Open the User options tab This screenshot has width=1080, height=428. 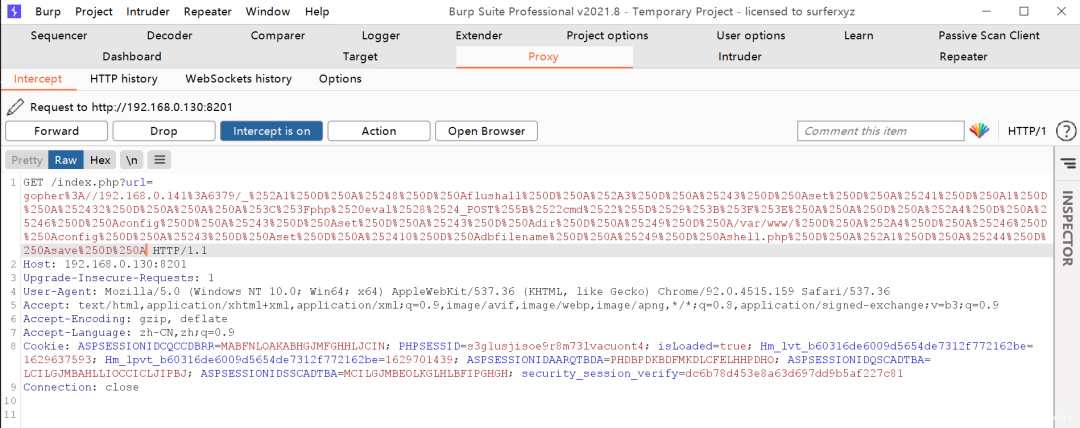pos(751,35)
